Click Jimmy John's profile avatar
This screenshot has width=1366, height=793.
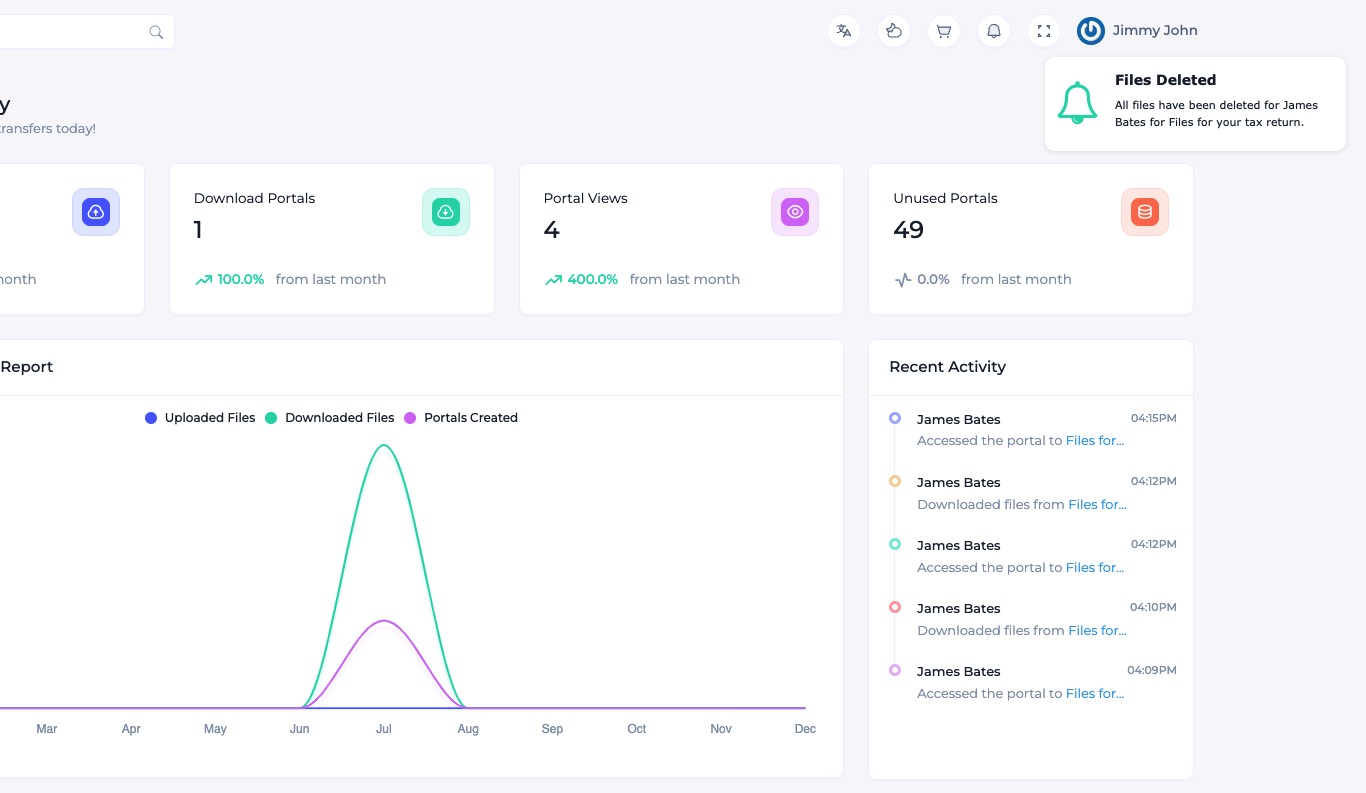(1091, 31)
